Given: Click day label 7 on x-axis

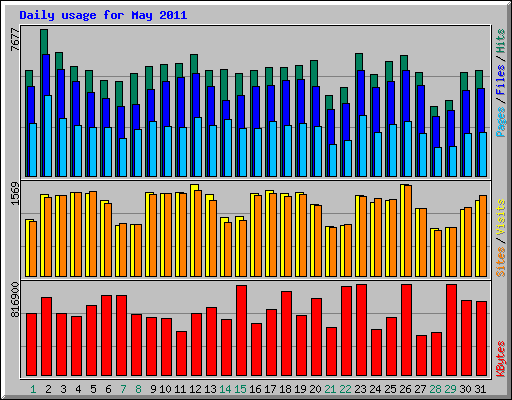Looking at the screenshot, I should (123, 389).
